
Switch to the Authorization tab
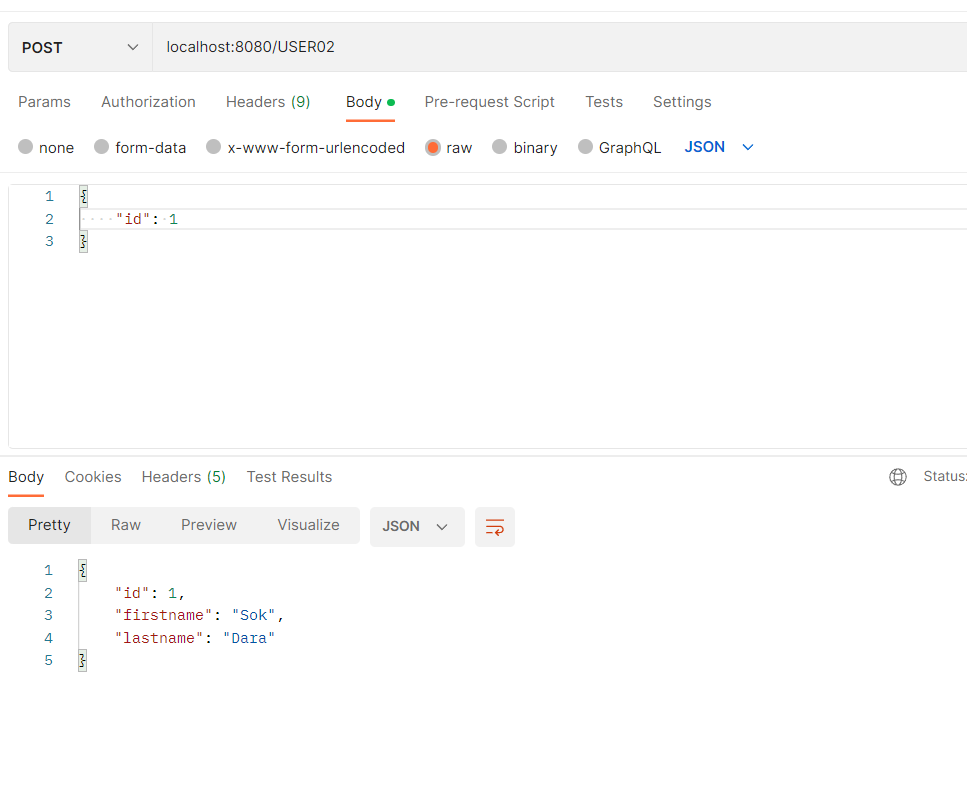148,102
